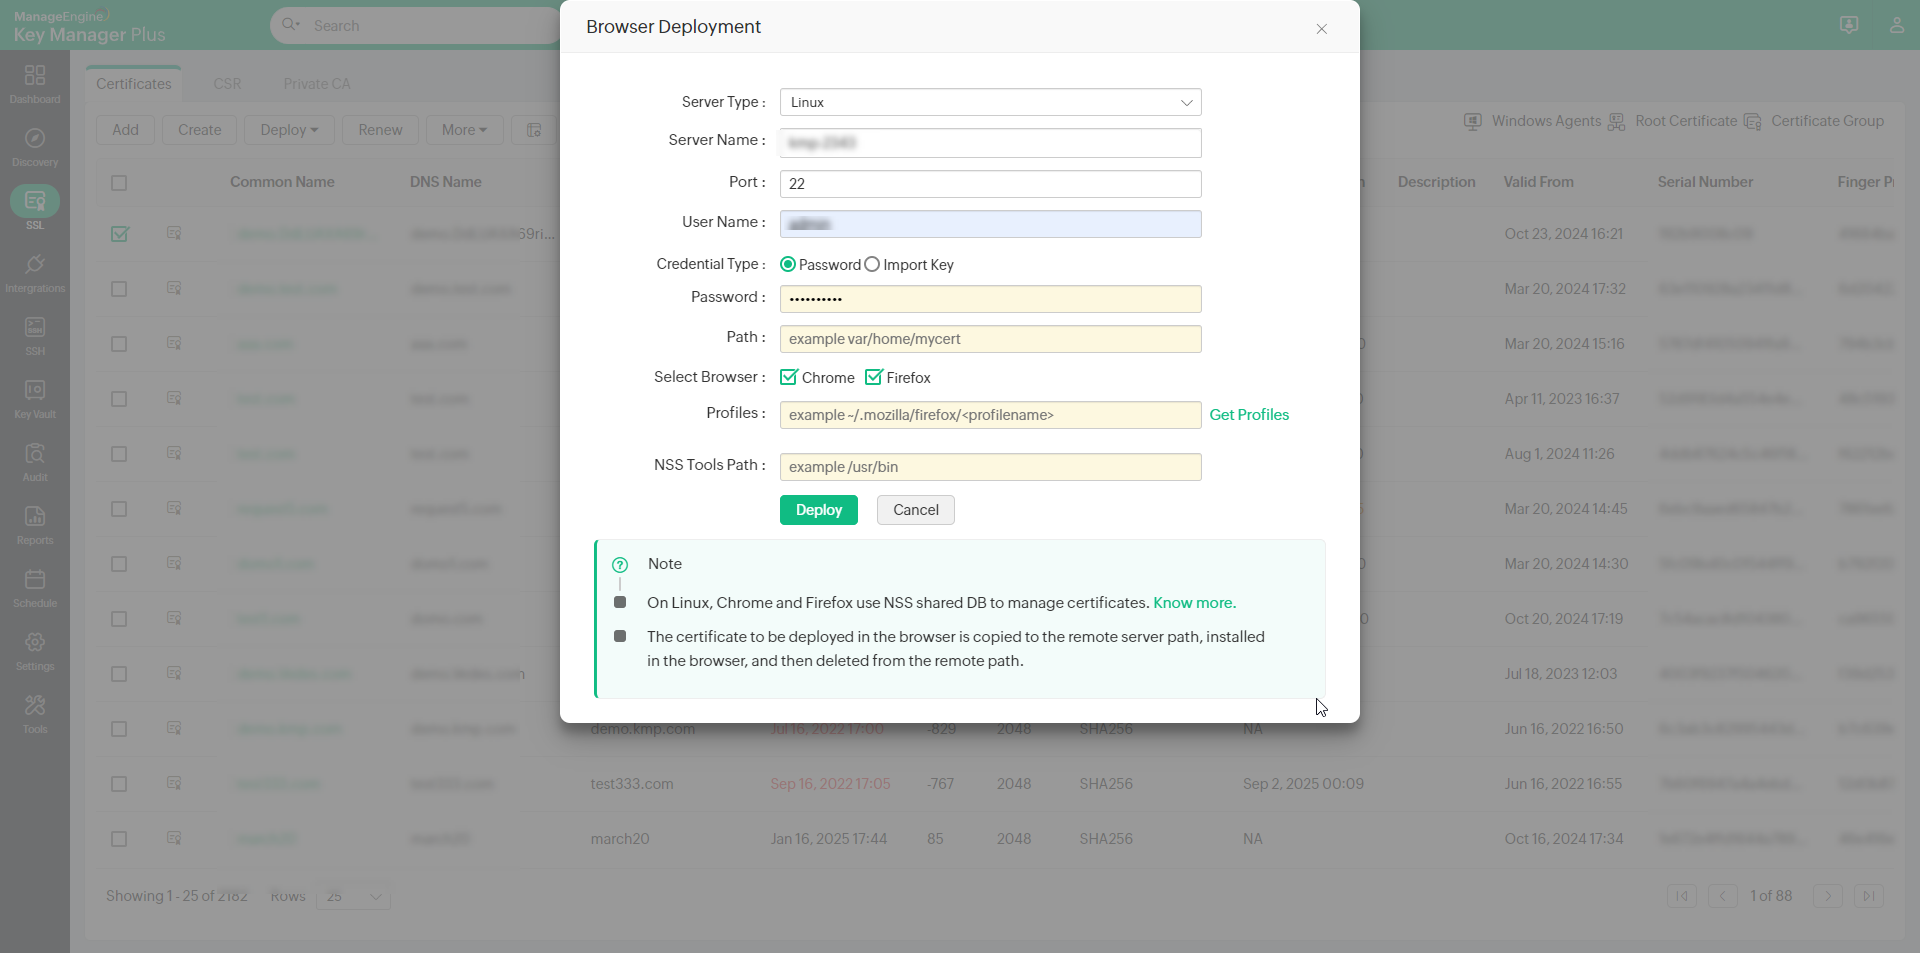
Task: Sort by the Common Name column header
Action: coord(282,182)
